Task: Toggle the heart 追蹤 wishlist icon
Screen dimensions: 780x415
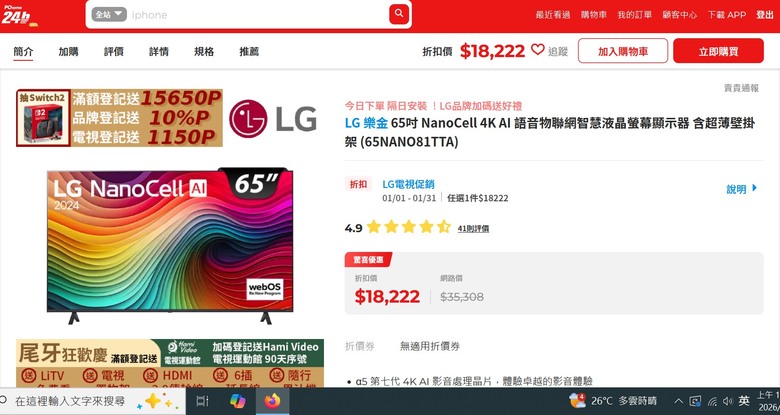Action: [538, 50]
